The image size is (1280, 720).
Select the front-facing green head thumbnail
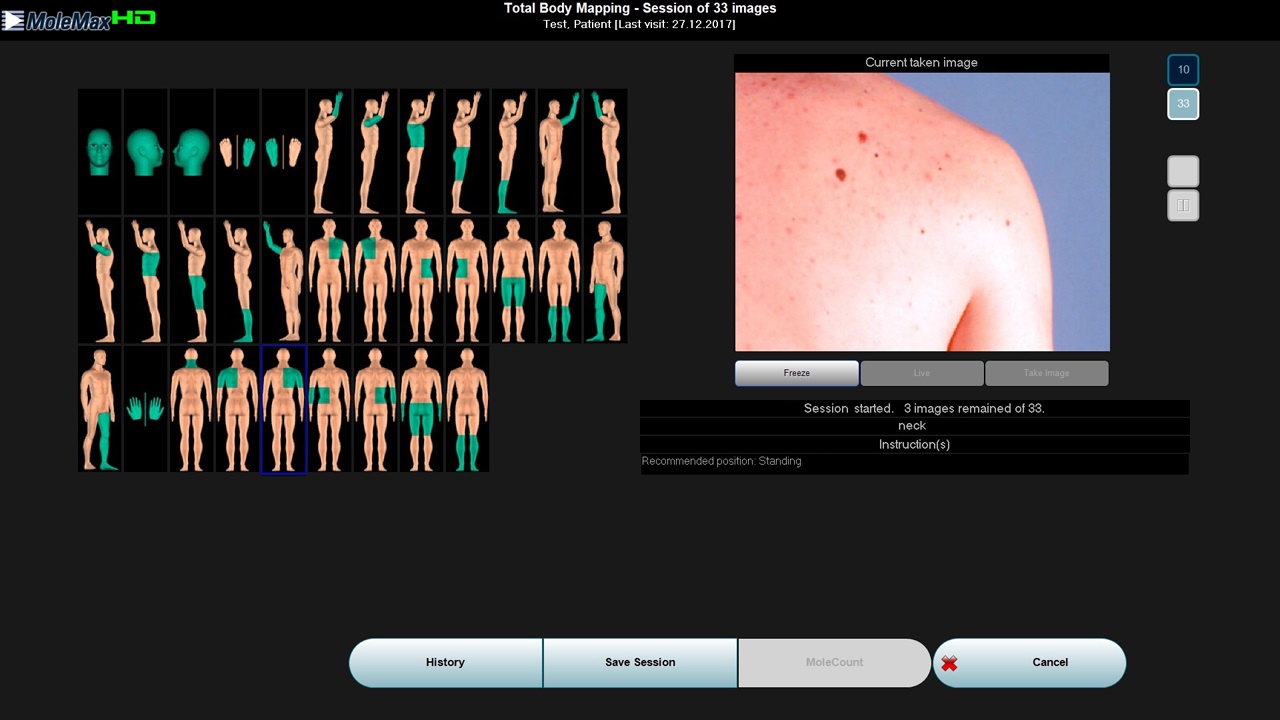click(x=100, y=152)
